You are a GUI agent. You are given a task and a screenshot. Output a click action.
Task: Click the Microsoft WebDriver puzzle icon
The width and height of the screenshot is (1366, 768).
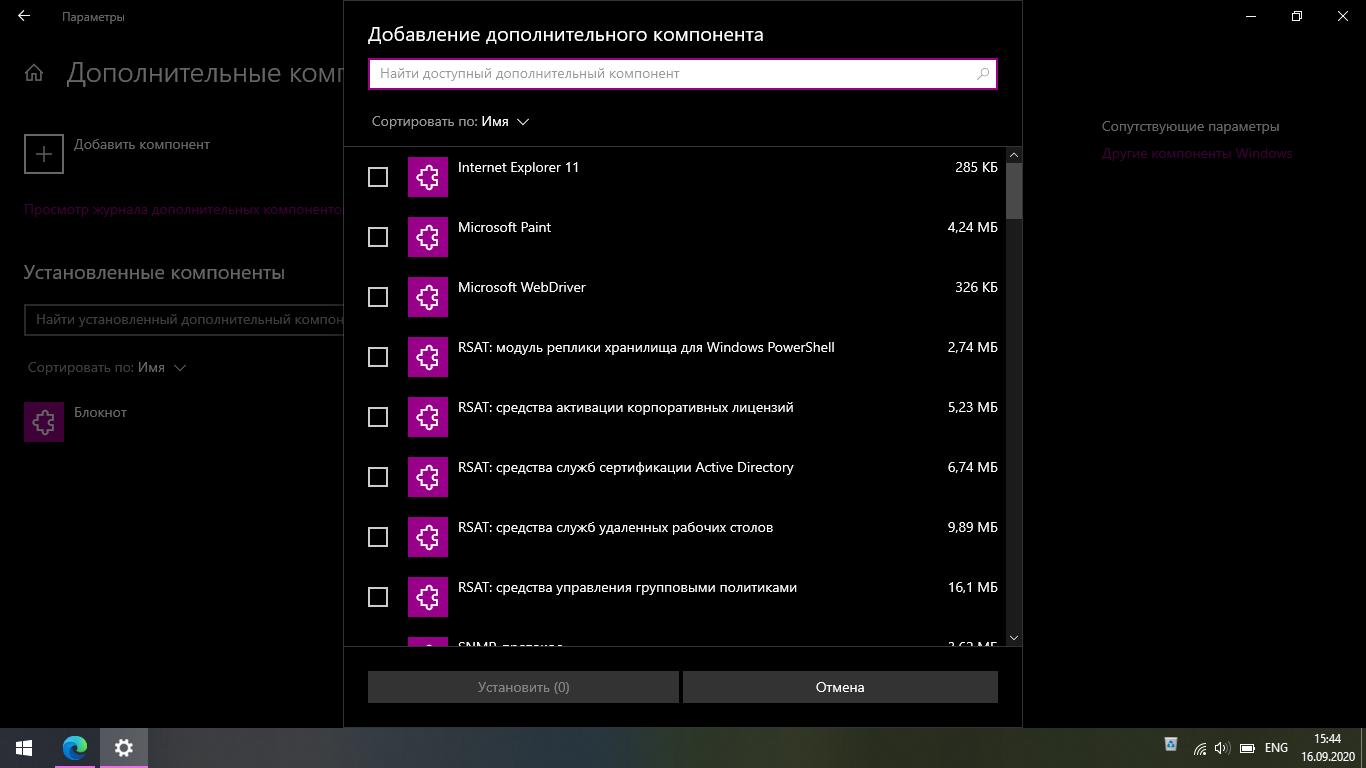click(x=427, y=297)
